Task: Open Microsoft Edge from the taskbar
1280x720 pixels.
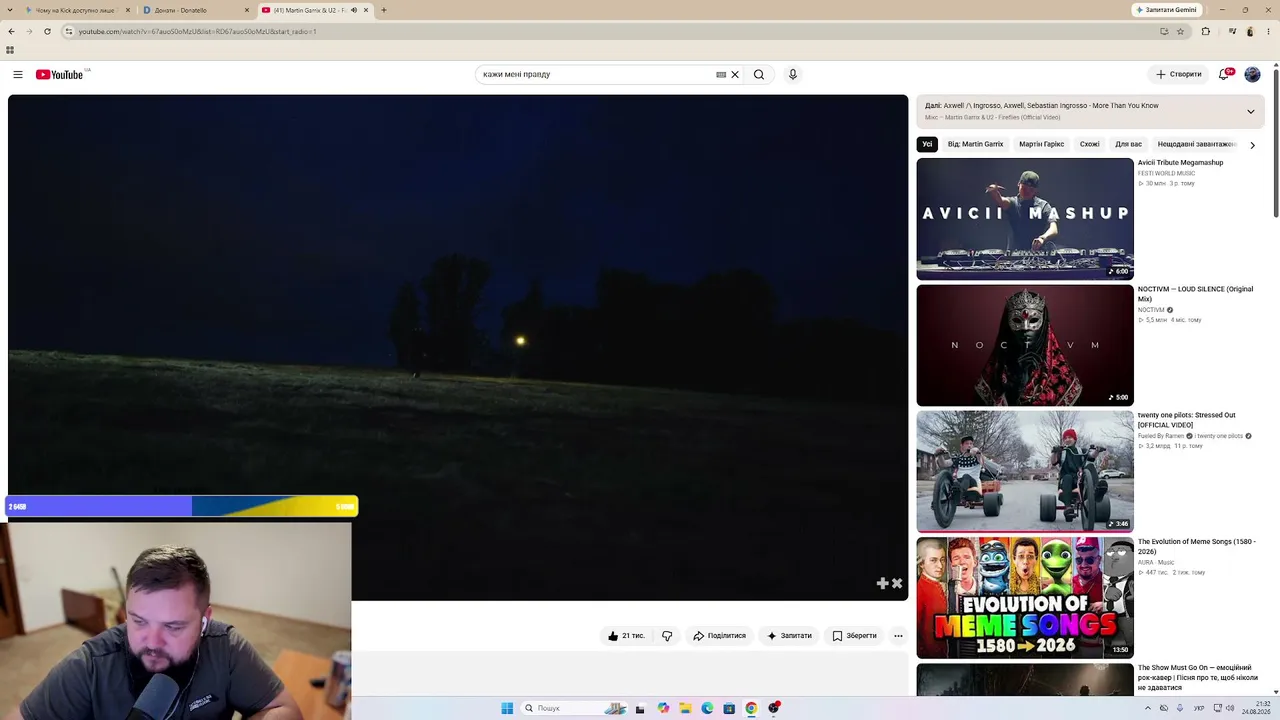Action: (707, 708)
